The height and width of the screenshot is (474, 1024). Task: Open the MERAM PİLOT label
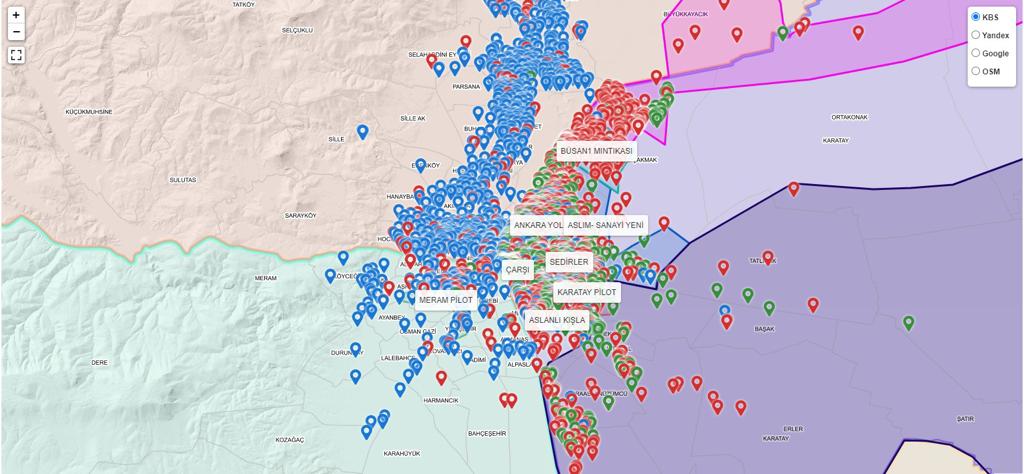[445, 299]
